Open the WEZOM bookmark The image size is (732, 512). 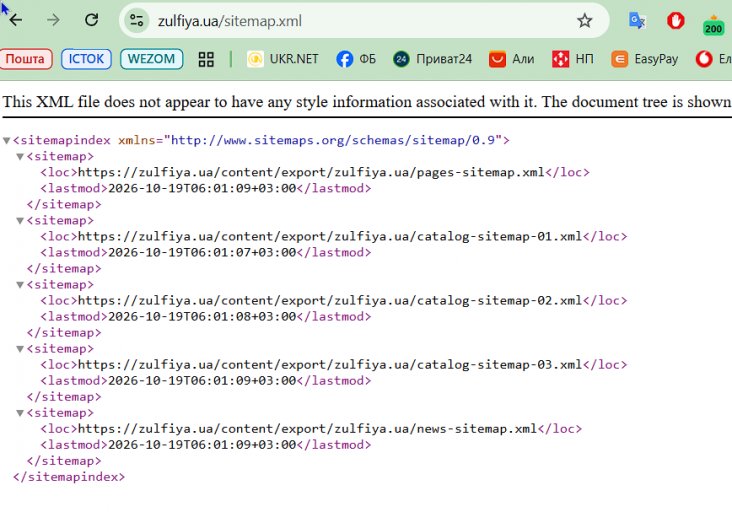click(x=151, y=59)
